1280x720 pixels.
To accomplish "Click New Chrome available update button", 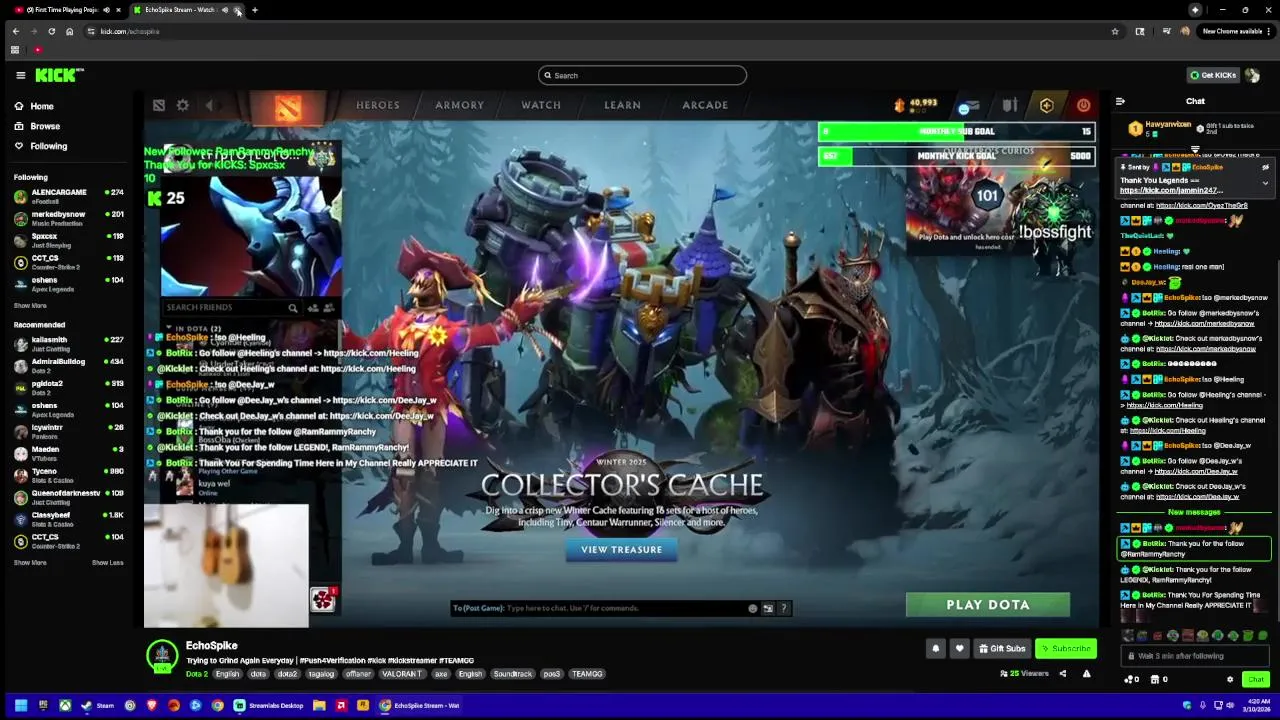I will click(1236, 31).
